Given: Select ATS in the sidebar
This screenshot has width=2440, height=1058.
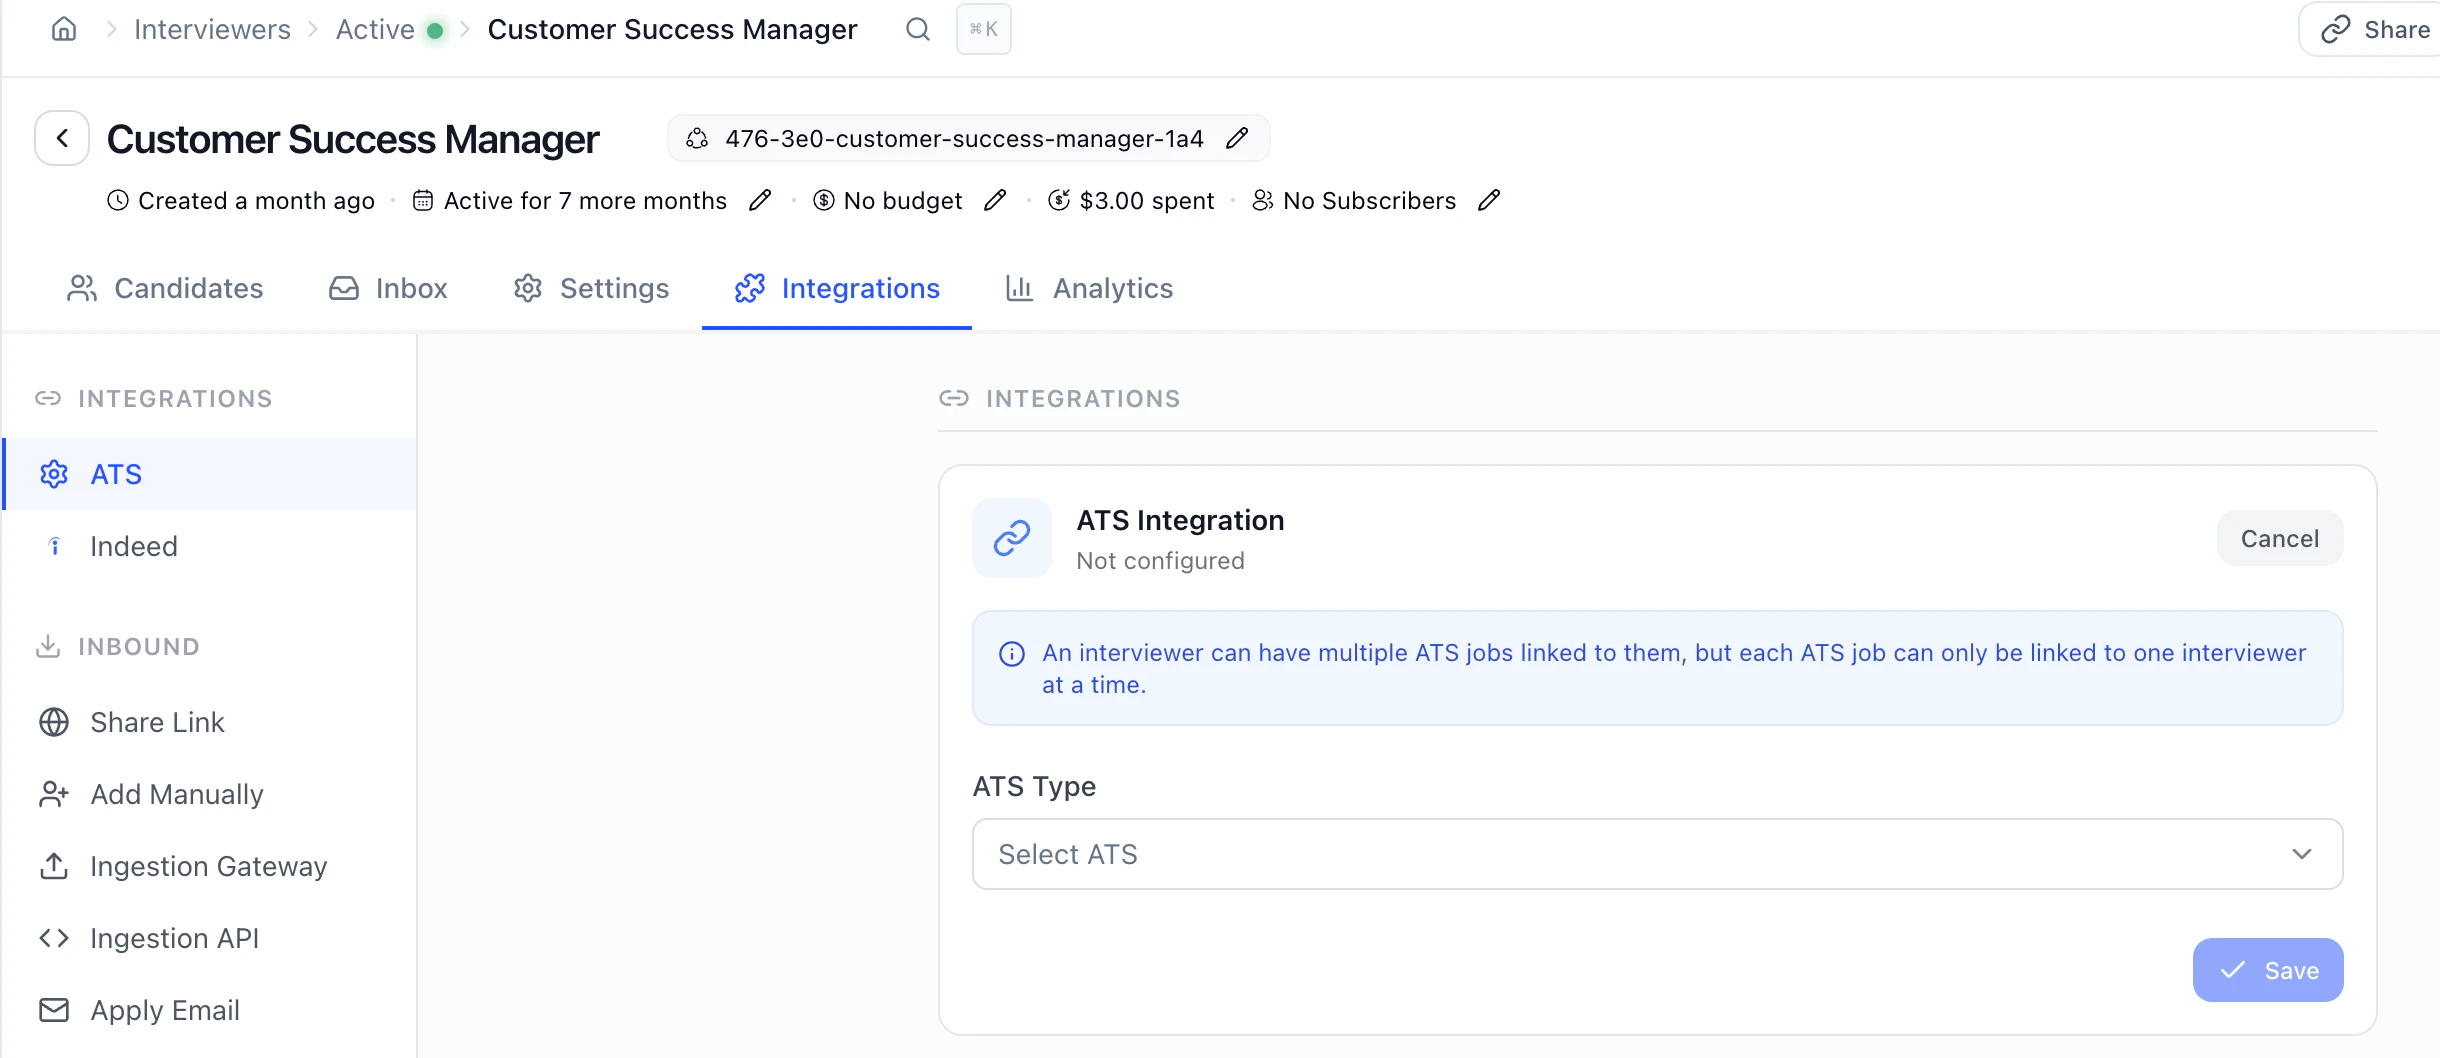Looking at the screenshot, I should 210,474.
